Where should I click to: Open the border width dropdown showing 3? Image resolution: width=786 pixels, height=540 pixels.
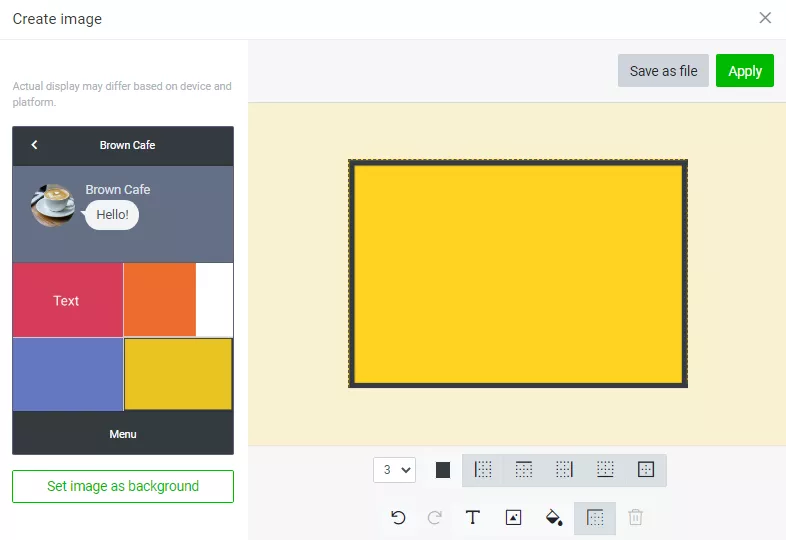coord(395,470)
